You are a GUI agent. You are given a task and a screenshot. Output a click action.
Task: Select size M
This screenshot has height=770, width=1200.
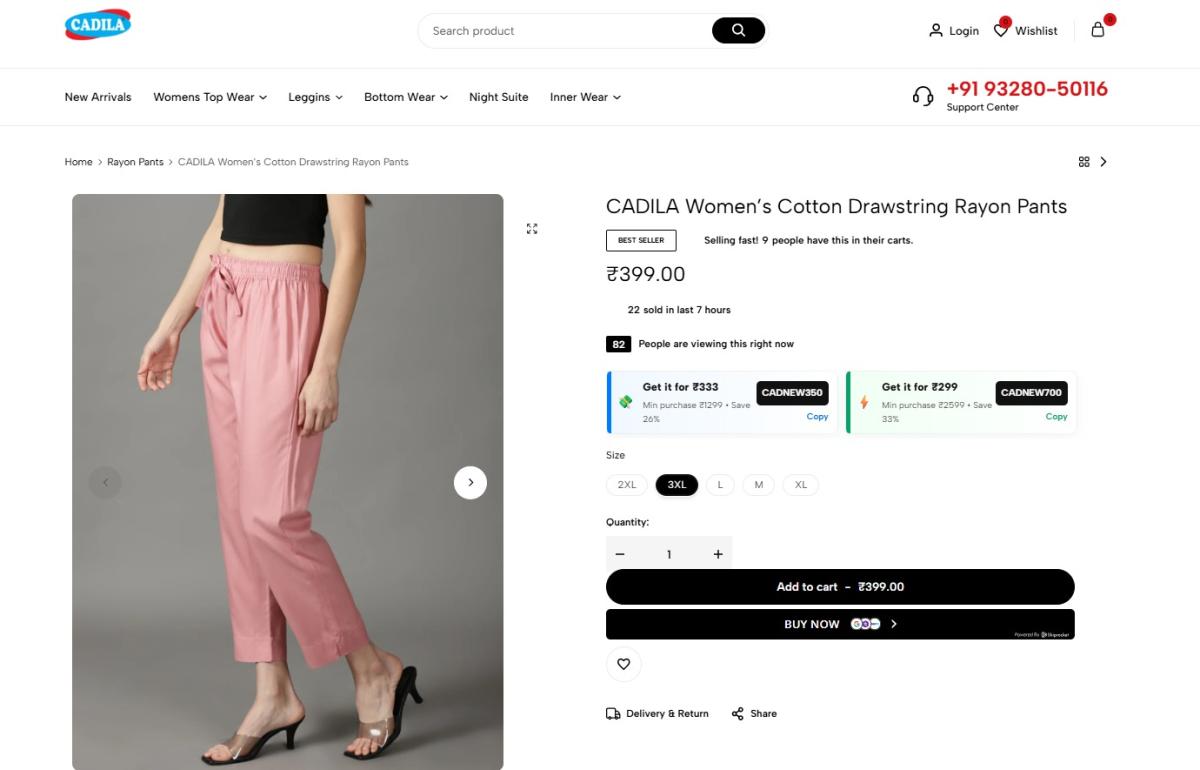tap(759, 485)
